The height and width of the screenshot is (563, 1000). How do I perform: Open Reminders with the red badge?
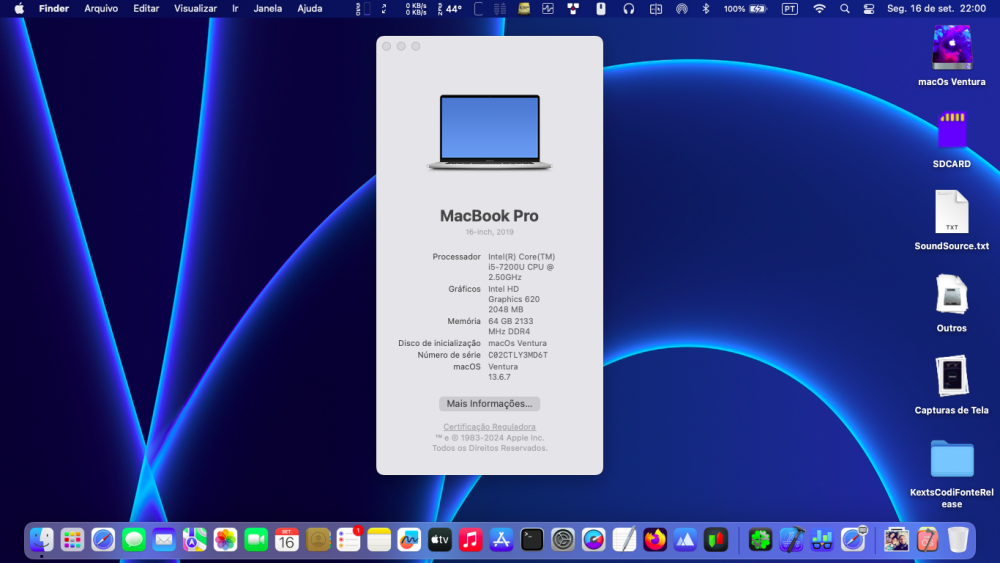click(348, 540)
